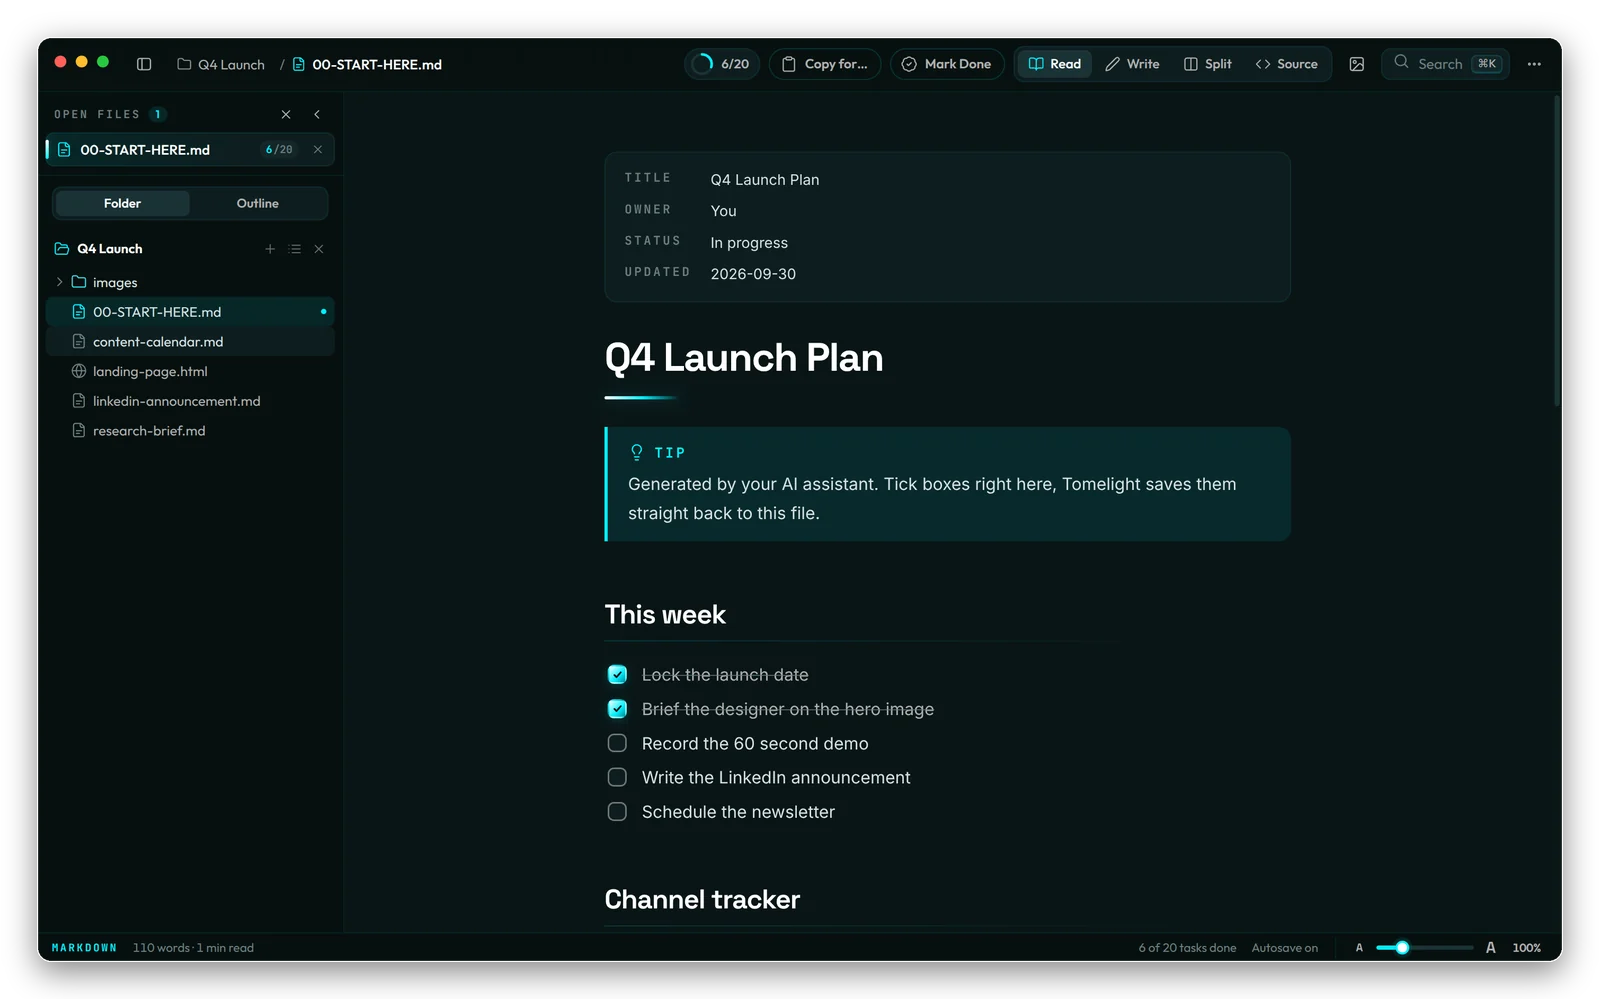Close the 00-START-HERE.md open file tab
This screenshot has width=1600, height=999.
tap(318, 150)
